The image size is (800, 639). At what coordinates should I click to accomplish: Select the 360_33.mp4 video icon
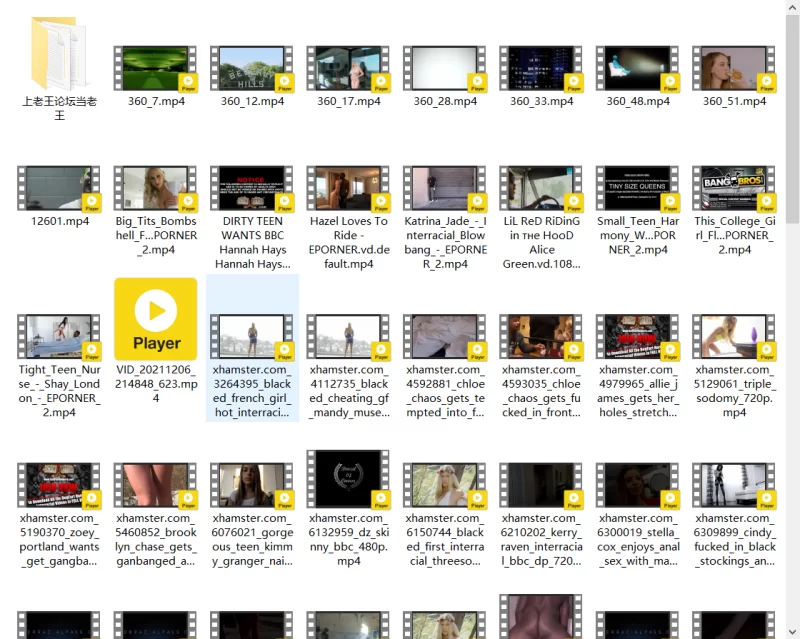coord(541,68)
